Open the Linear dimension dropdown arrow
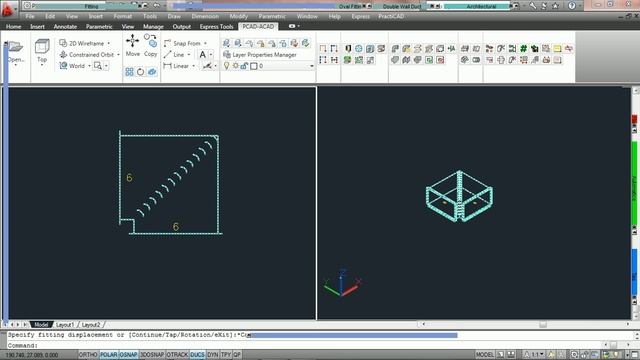Image resolution: width=640 pixels, height=360 pixels. point(193,66)
